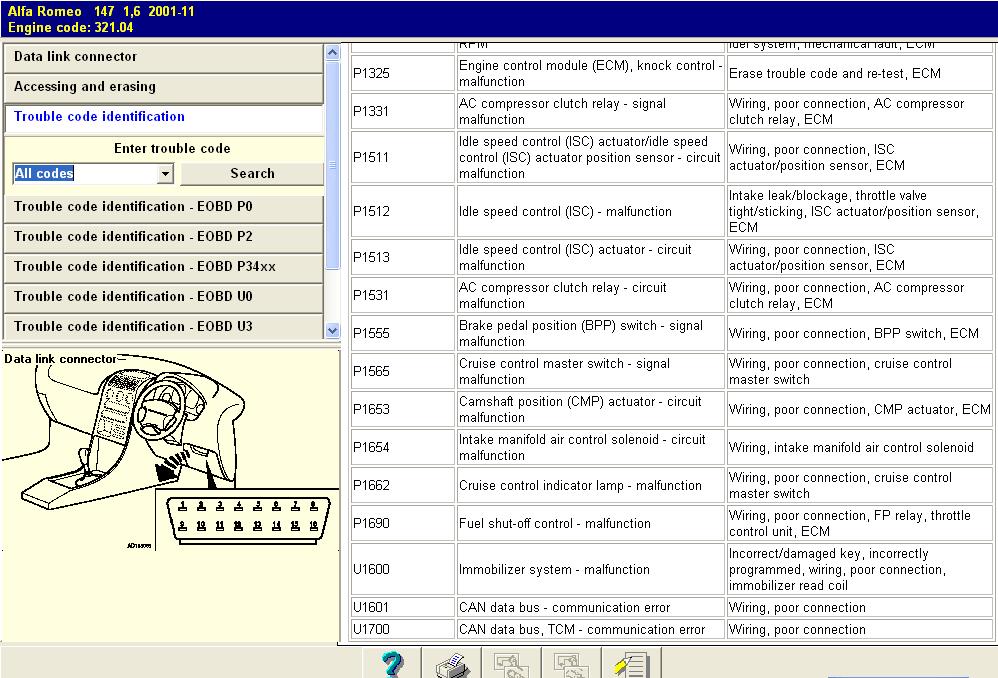The width and height of the screenshot is (998, 678).
Task: Select trouble code P1331
Action: click(x=402, y=111)
